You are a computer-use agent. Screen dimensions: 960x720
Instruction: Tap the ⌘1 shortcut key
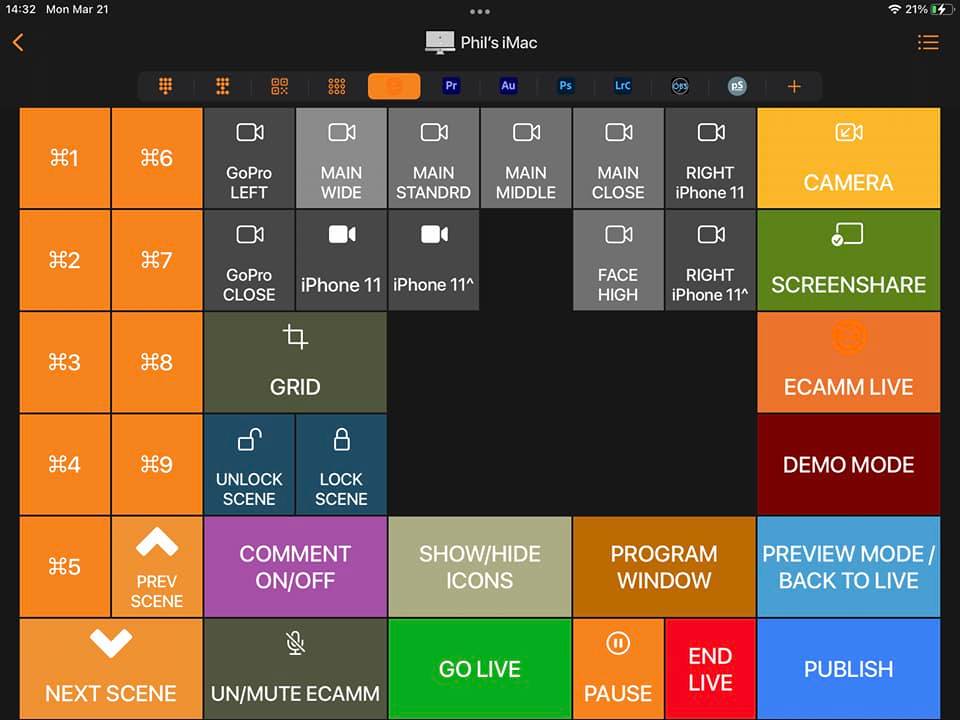[65, 158]
